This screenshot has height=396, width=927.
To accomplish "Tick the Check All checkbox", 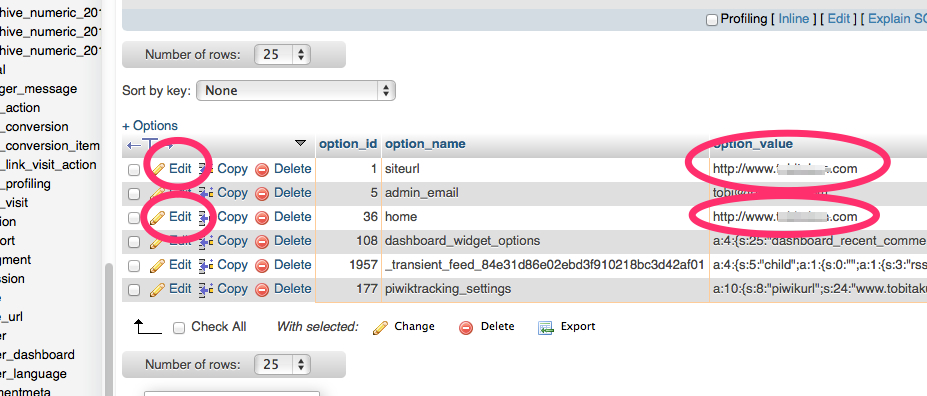I will tap(179, 328).
